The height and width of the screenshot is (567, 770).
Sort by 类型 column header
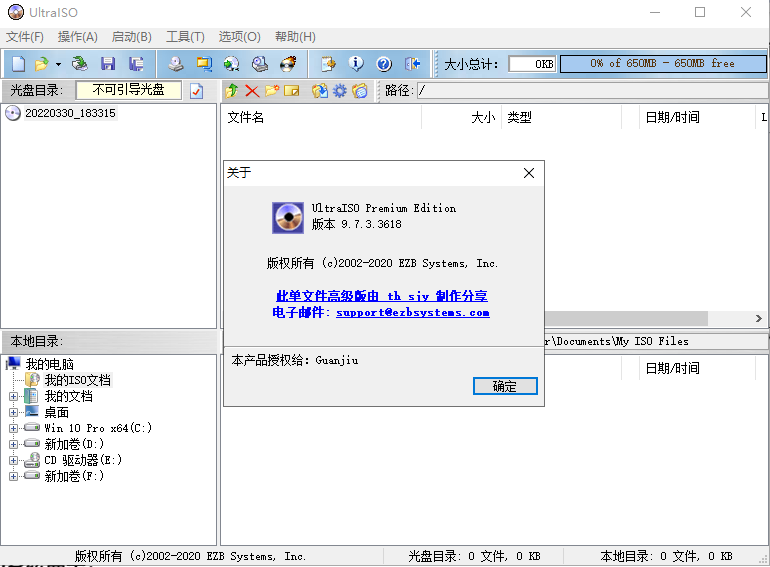tap(561, 117)
